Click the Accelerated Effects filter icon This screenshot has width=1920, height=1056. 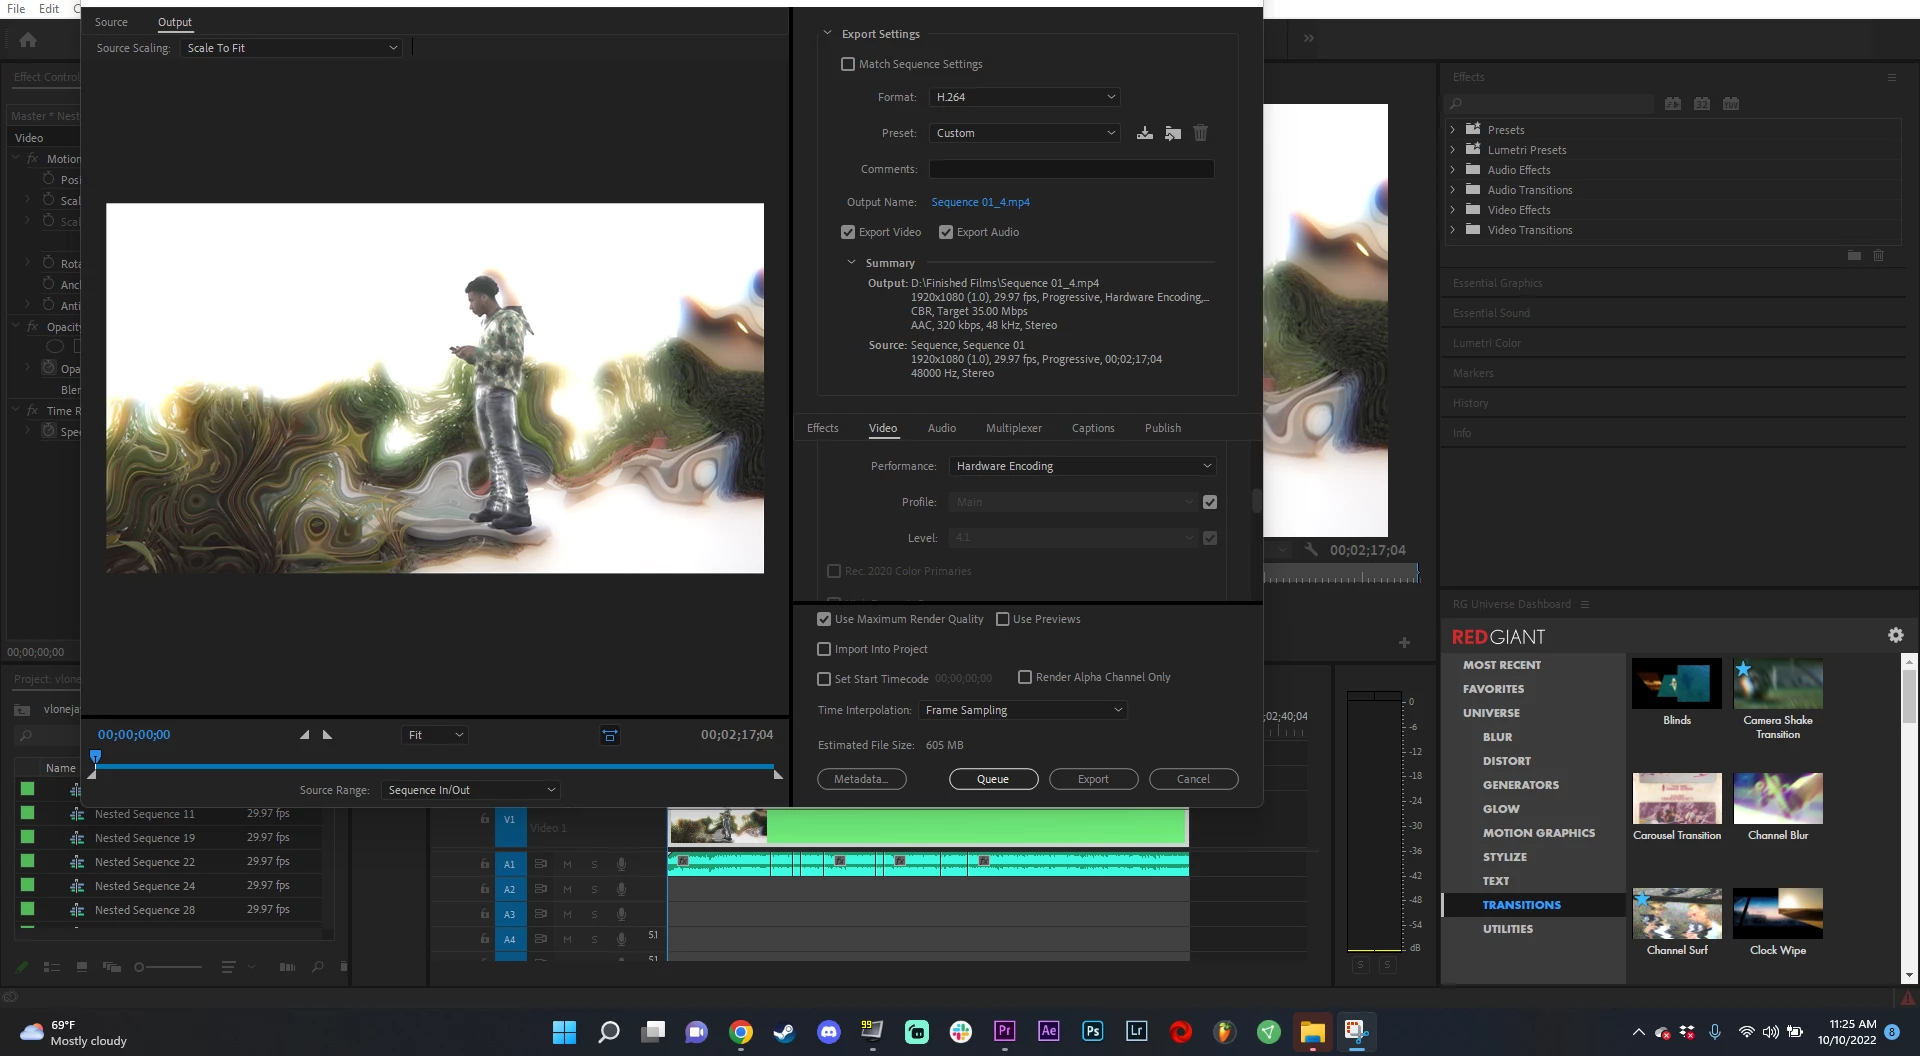(1673, 103)
